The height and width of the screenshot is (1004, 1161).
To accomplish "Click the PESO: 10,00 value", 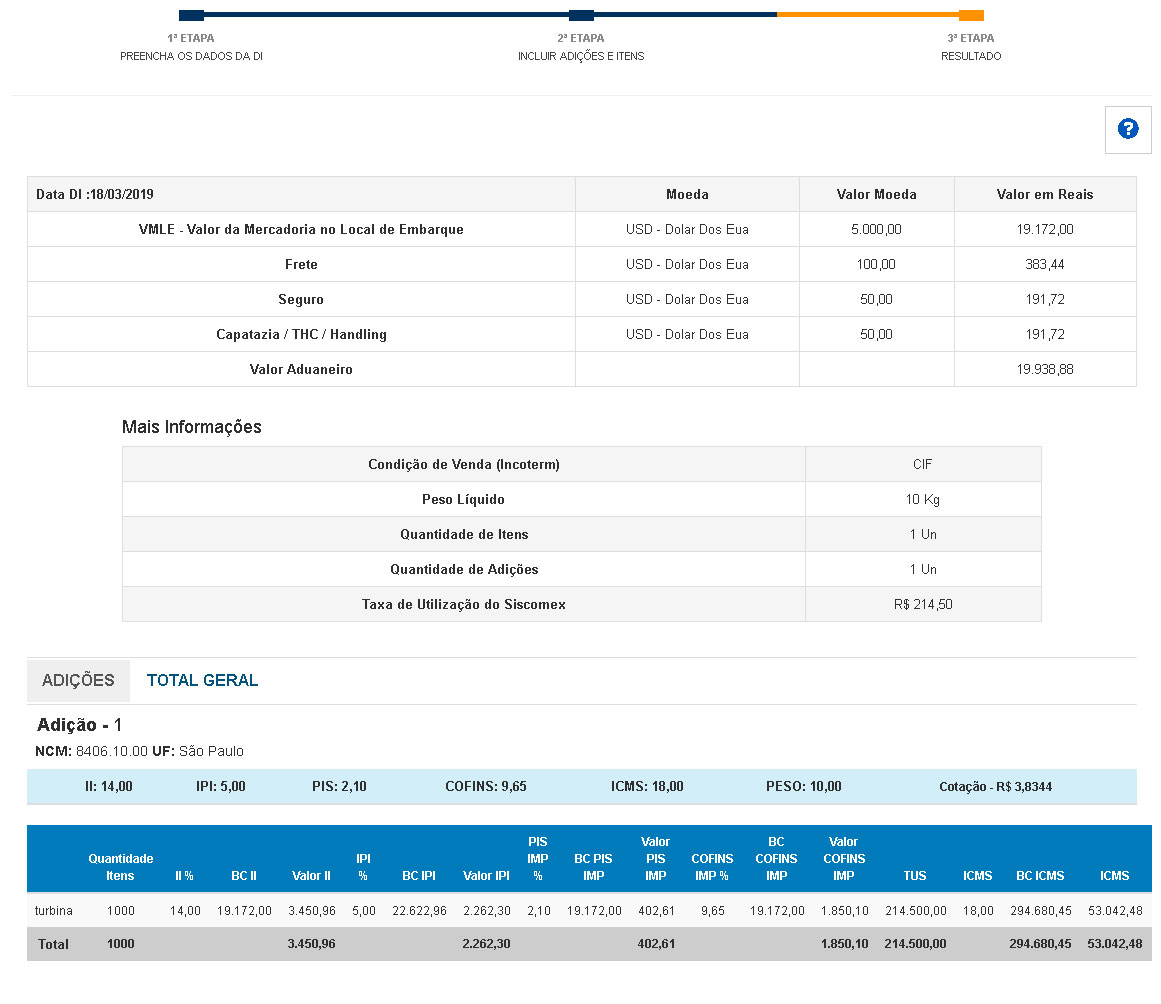I will click(x=803, y=786).
